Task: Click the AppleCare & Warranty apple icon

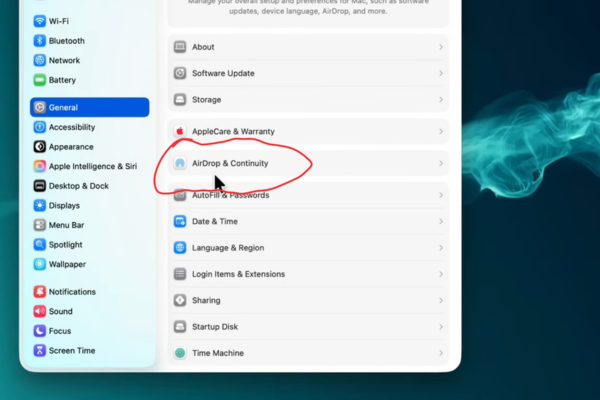Action: tap(180, 131)
